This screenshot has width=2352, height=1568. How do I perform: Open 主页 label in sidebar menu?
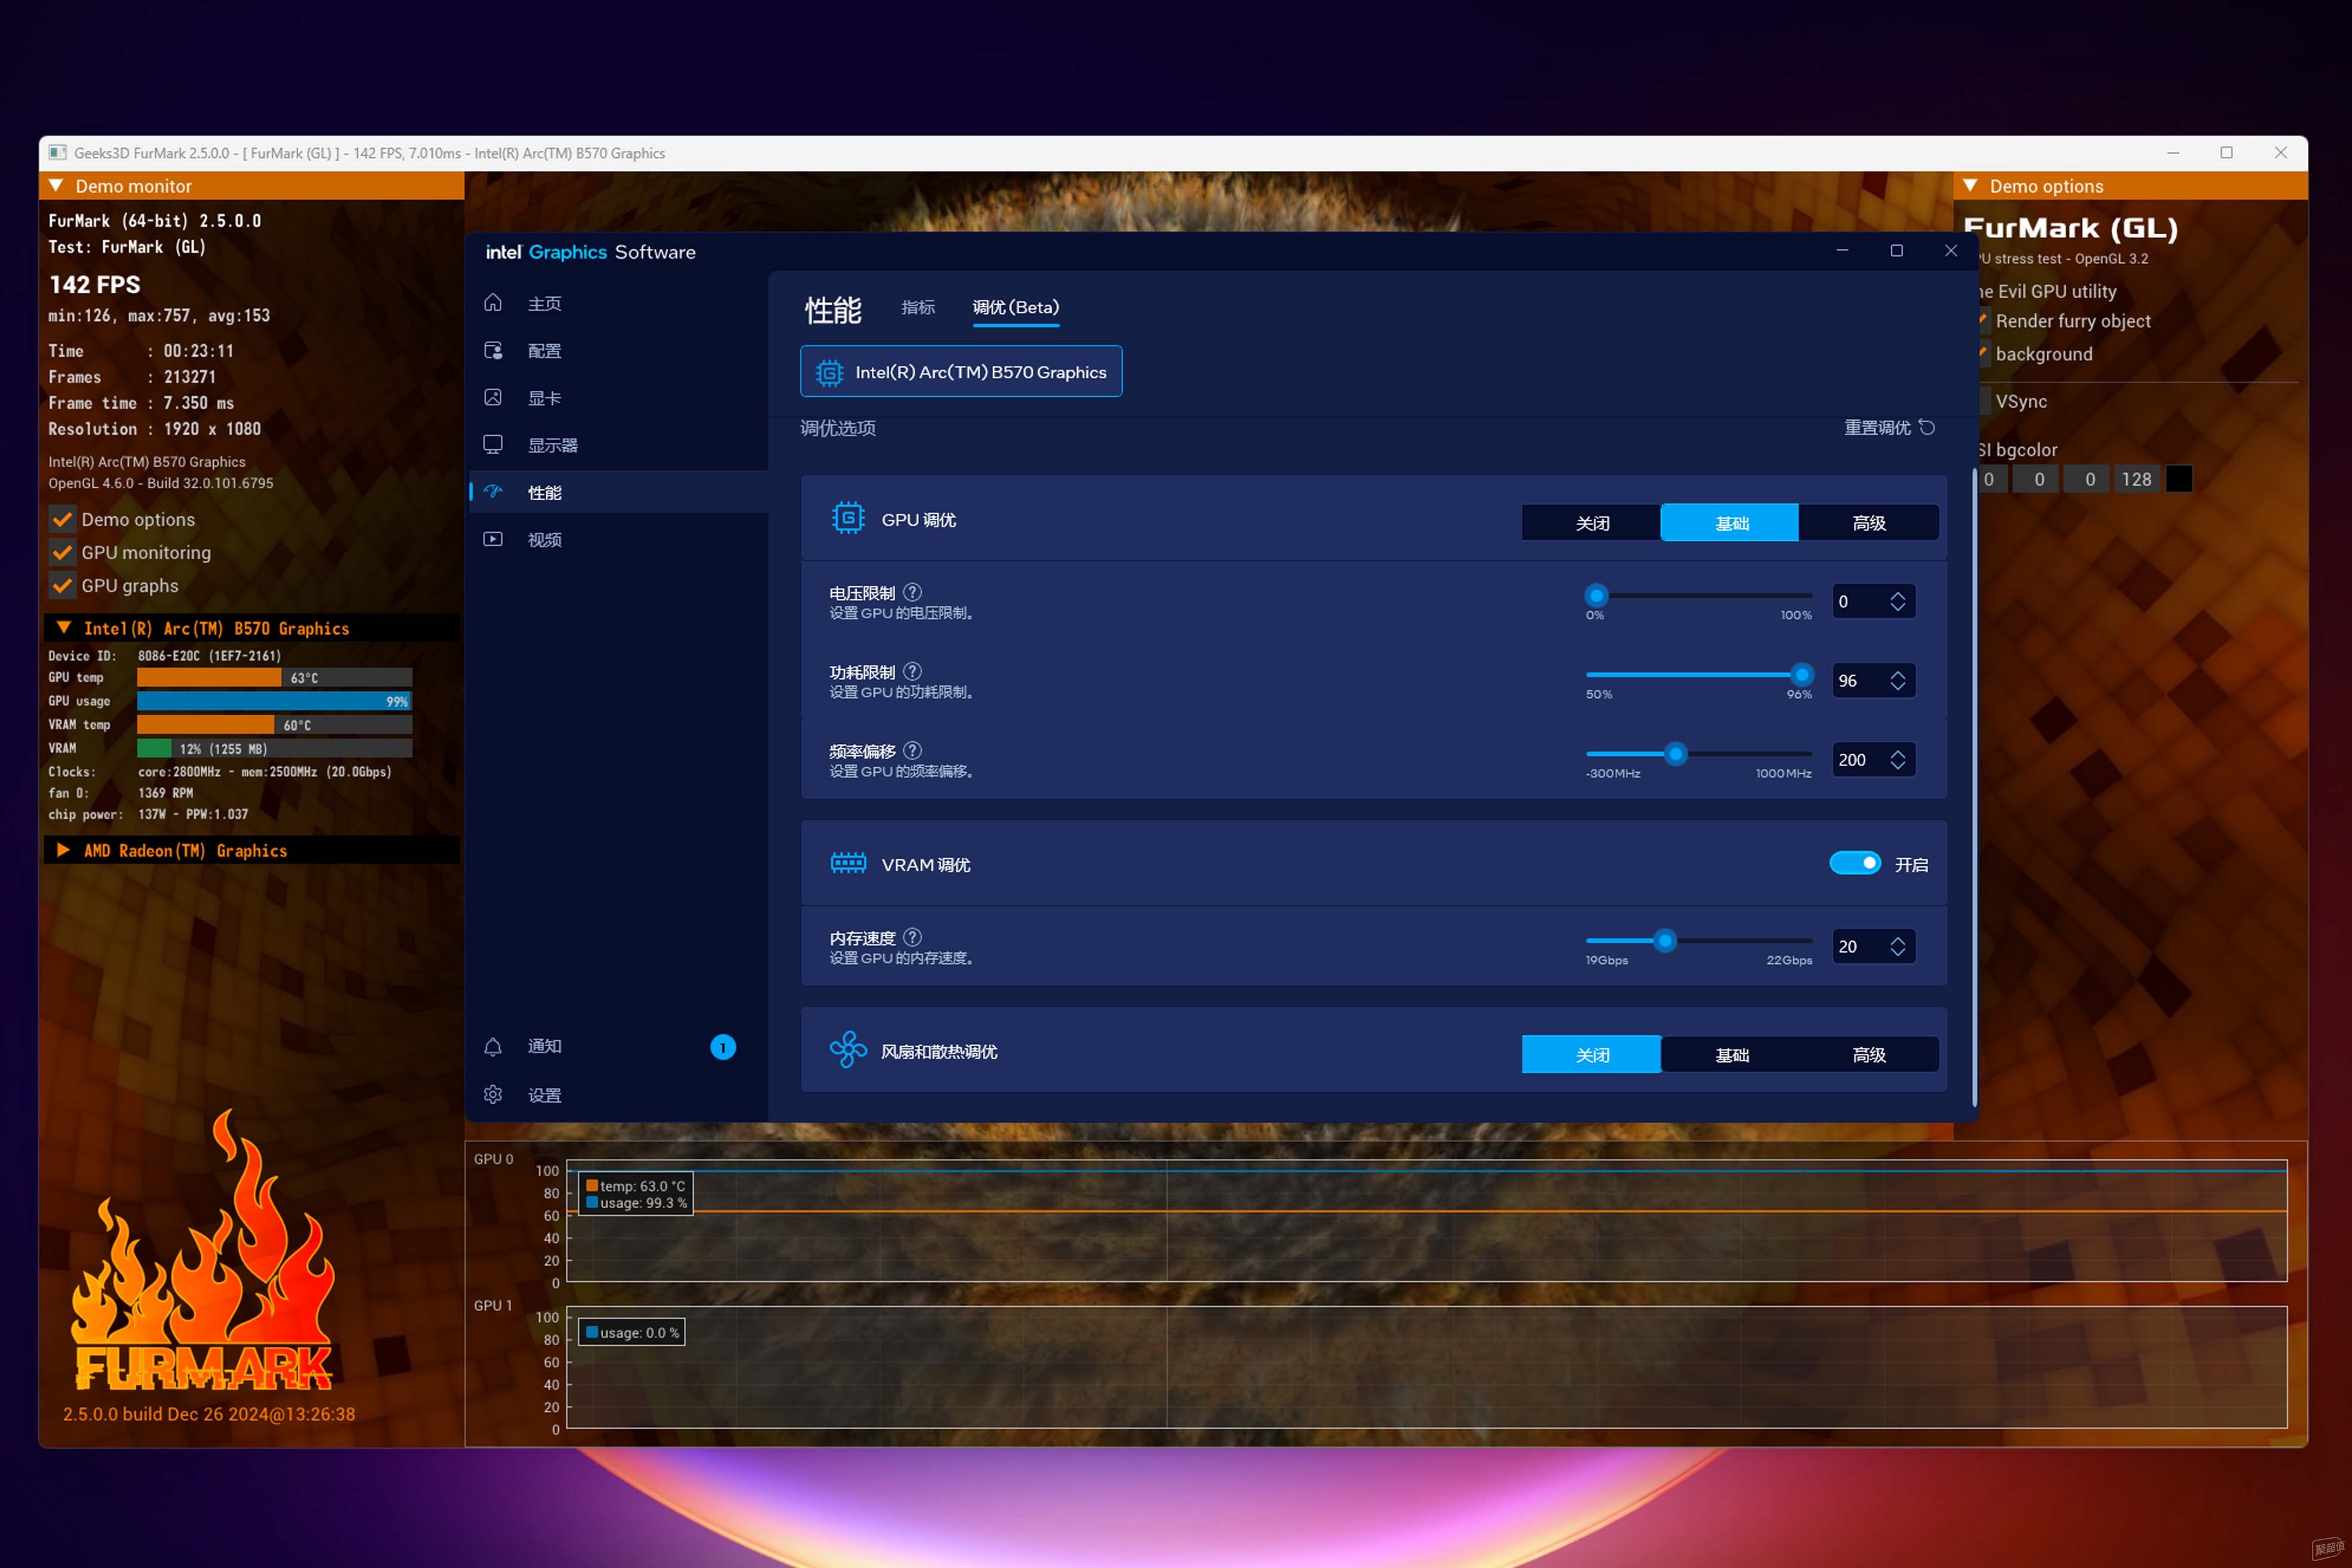pos(544,303)
